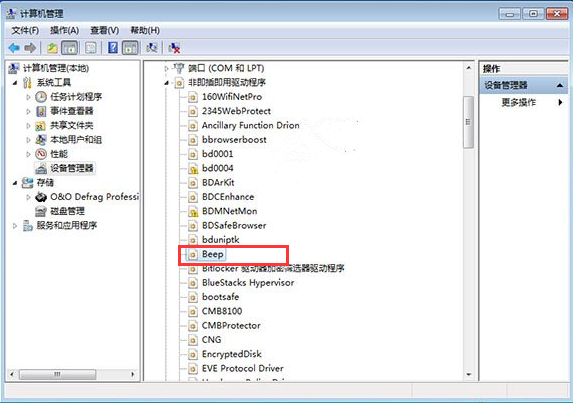Click the Disk Management icon
The image size is (573, 403).
[41, 211]
